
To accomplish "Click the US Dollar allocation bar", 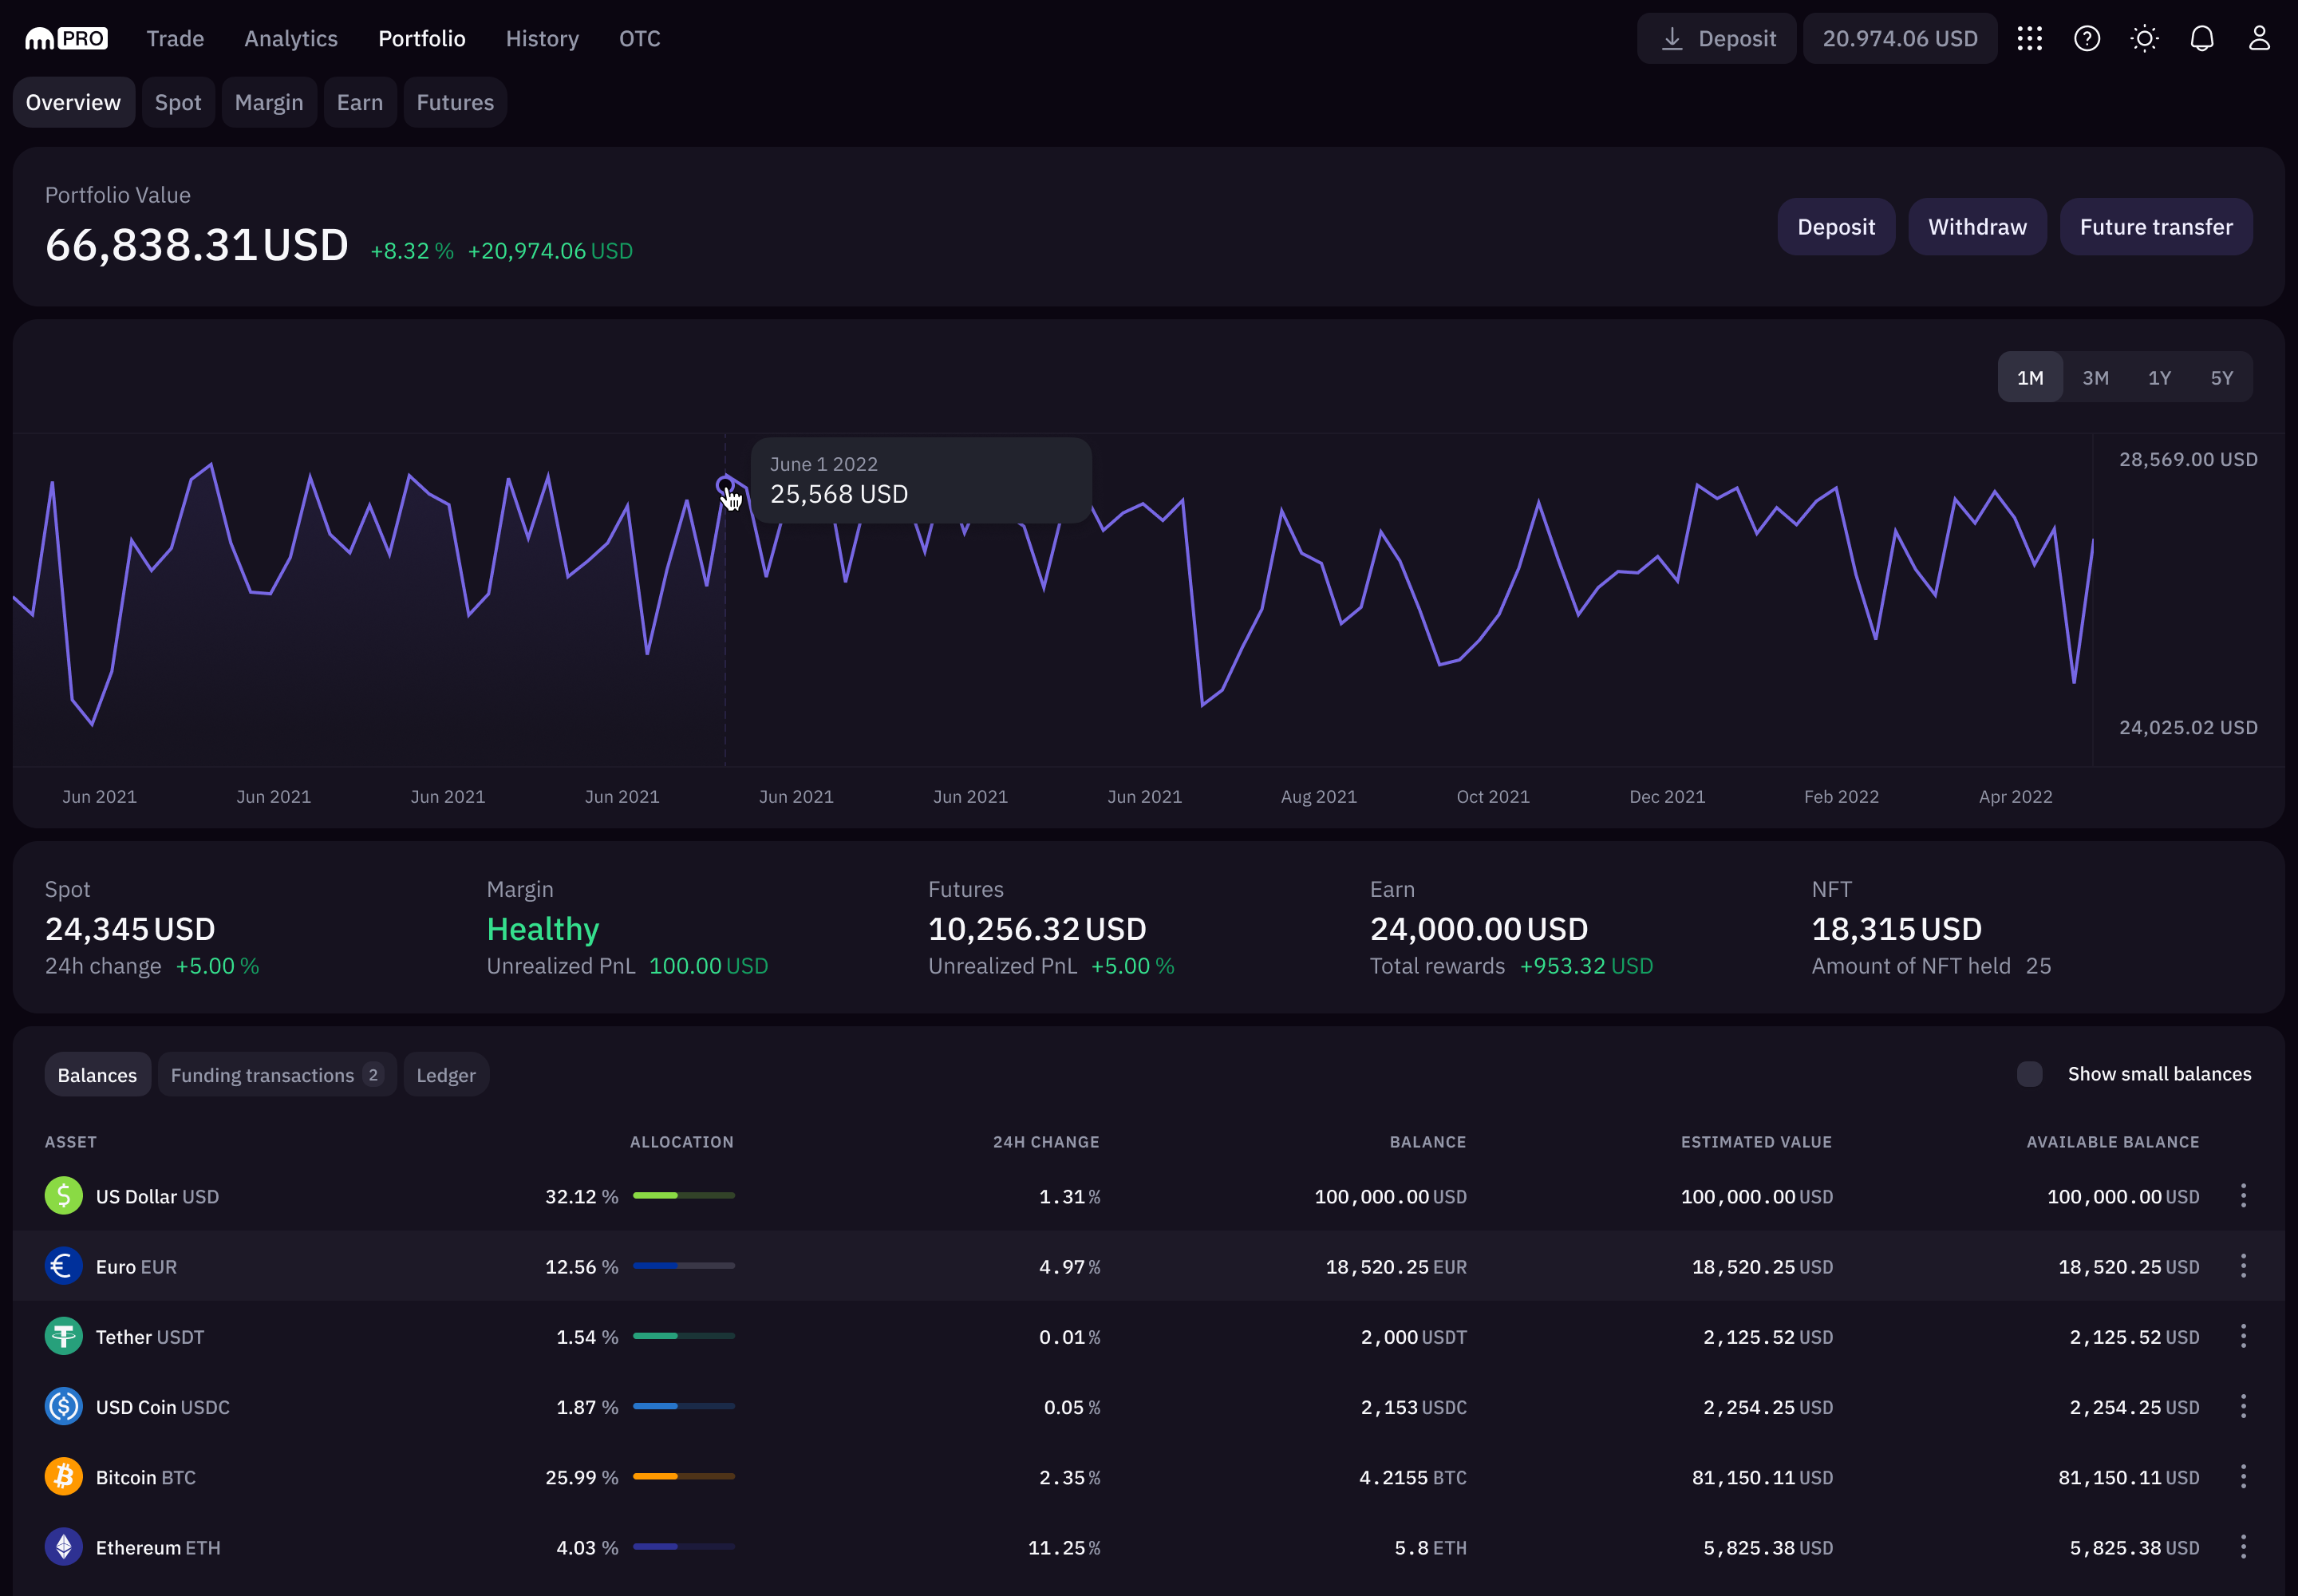I will coord(684,1196).
